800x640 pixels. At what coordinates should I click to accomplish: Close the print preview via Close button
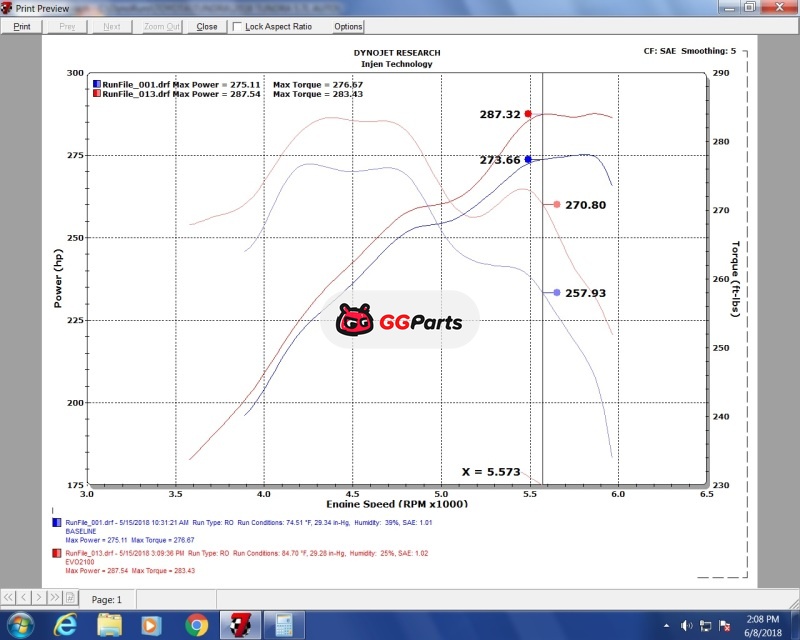click(207, 27)
